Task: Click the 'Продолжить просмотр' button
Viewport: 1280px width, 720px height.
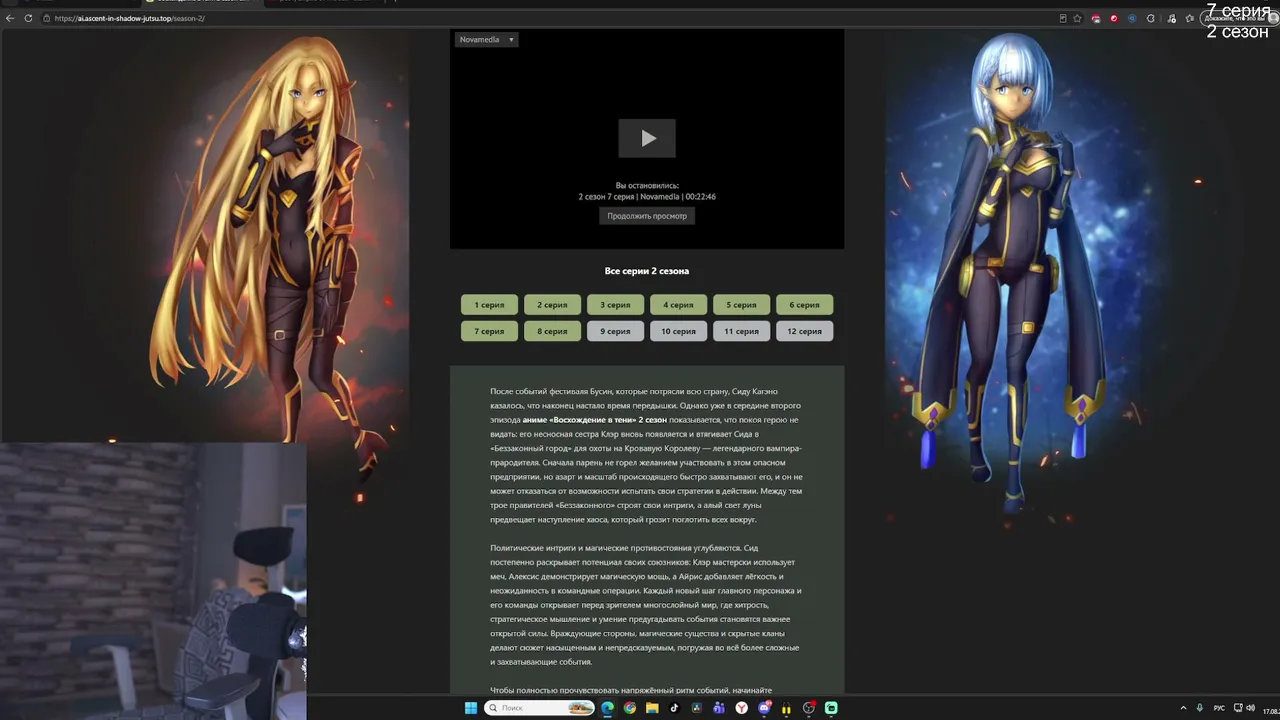Action: 647,216
